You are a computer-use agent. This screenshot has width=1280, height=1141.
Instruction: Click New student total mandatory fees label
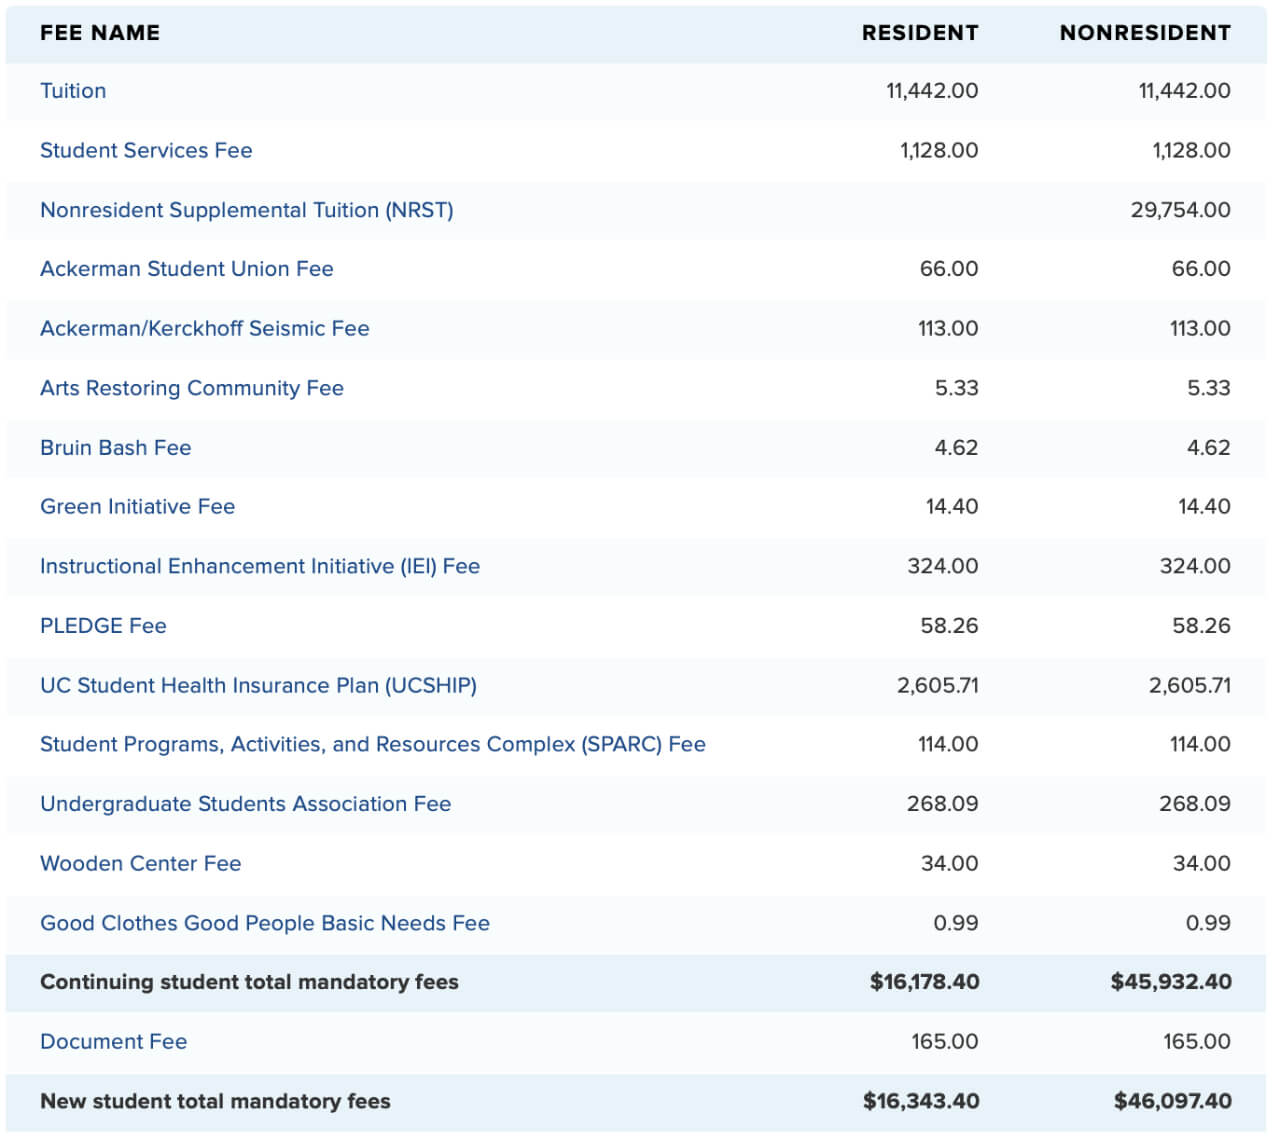(215, 1101)
